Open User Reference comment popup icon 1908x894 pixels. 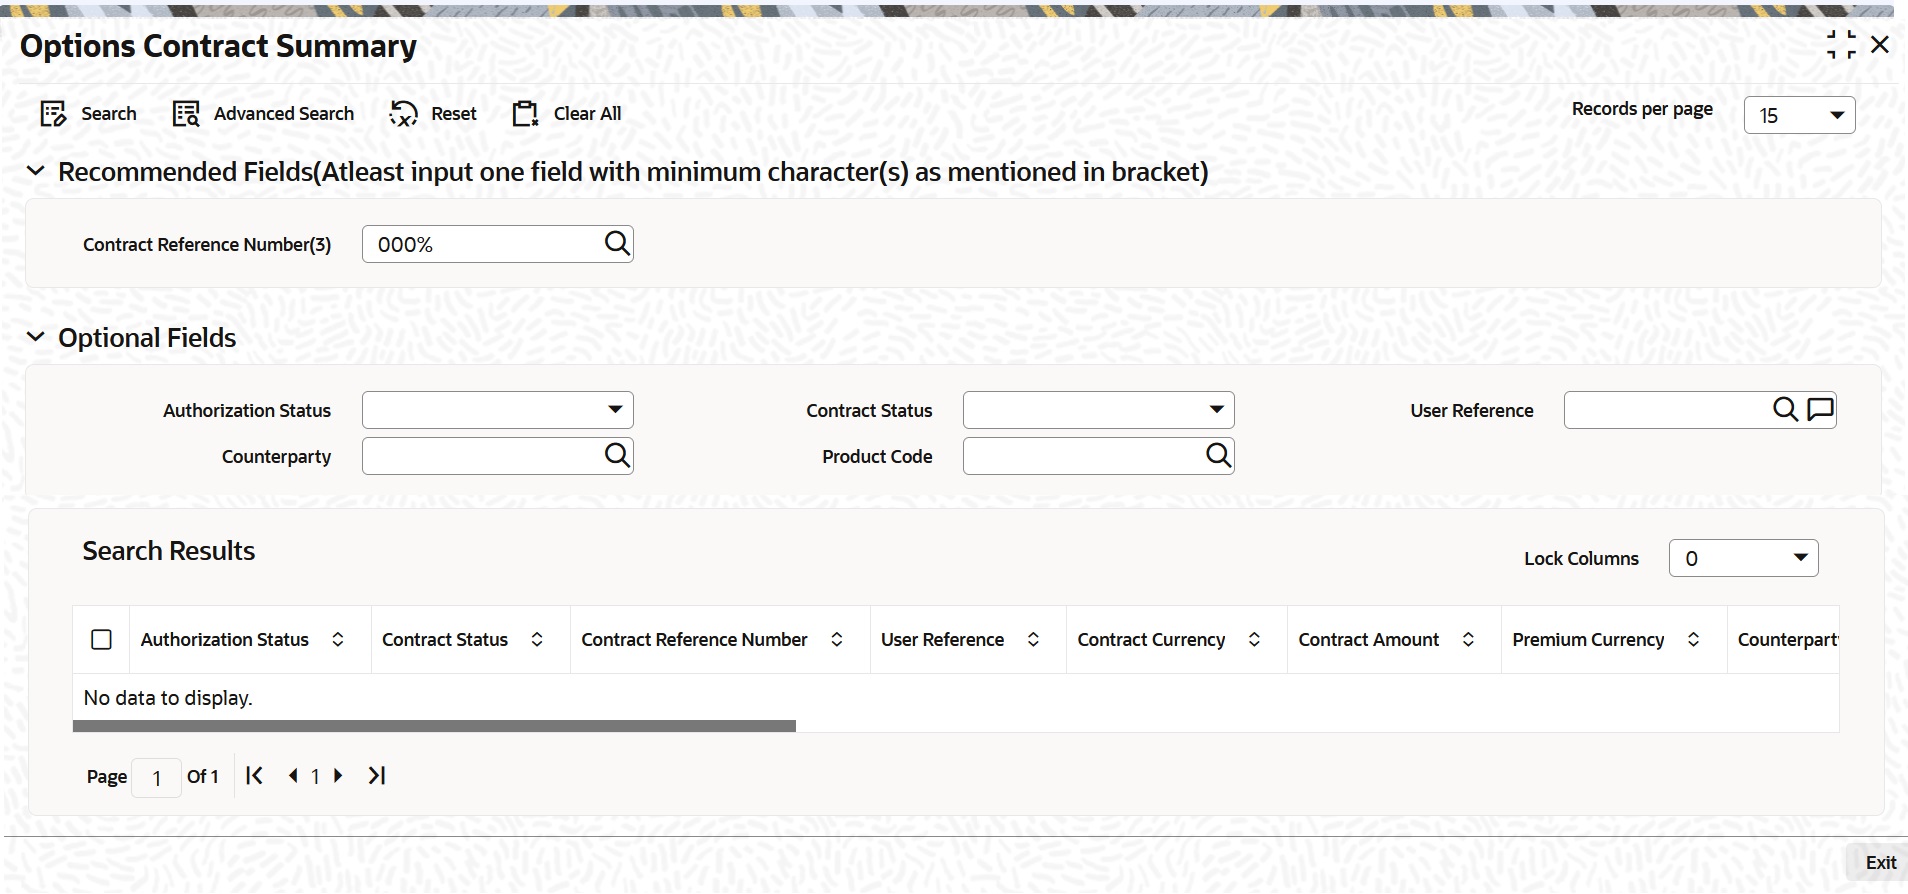click(x=1820, y=409)
